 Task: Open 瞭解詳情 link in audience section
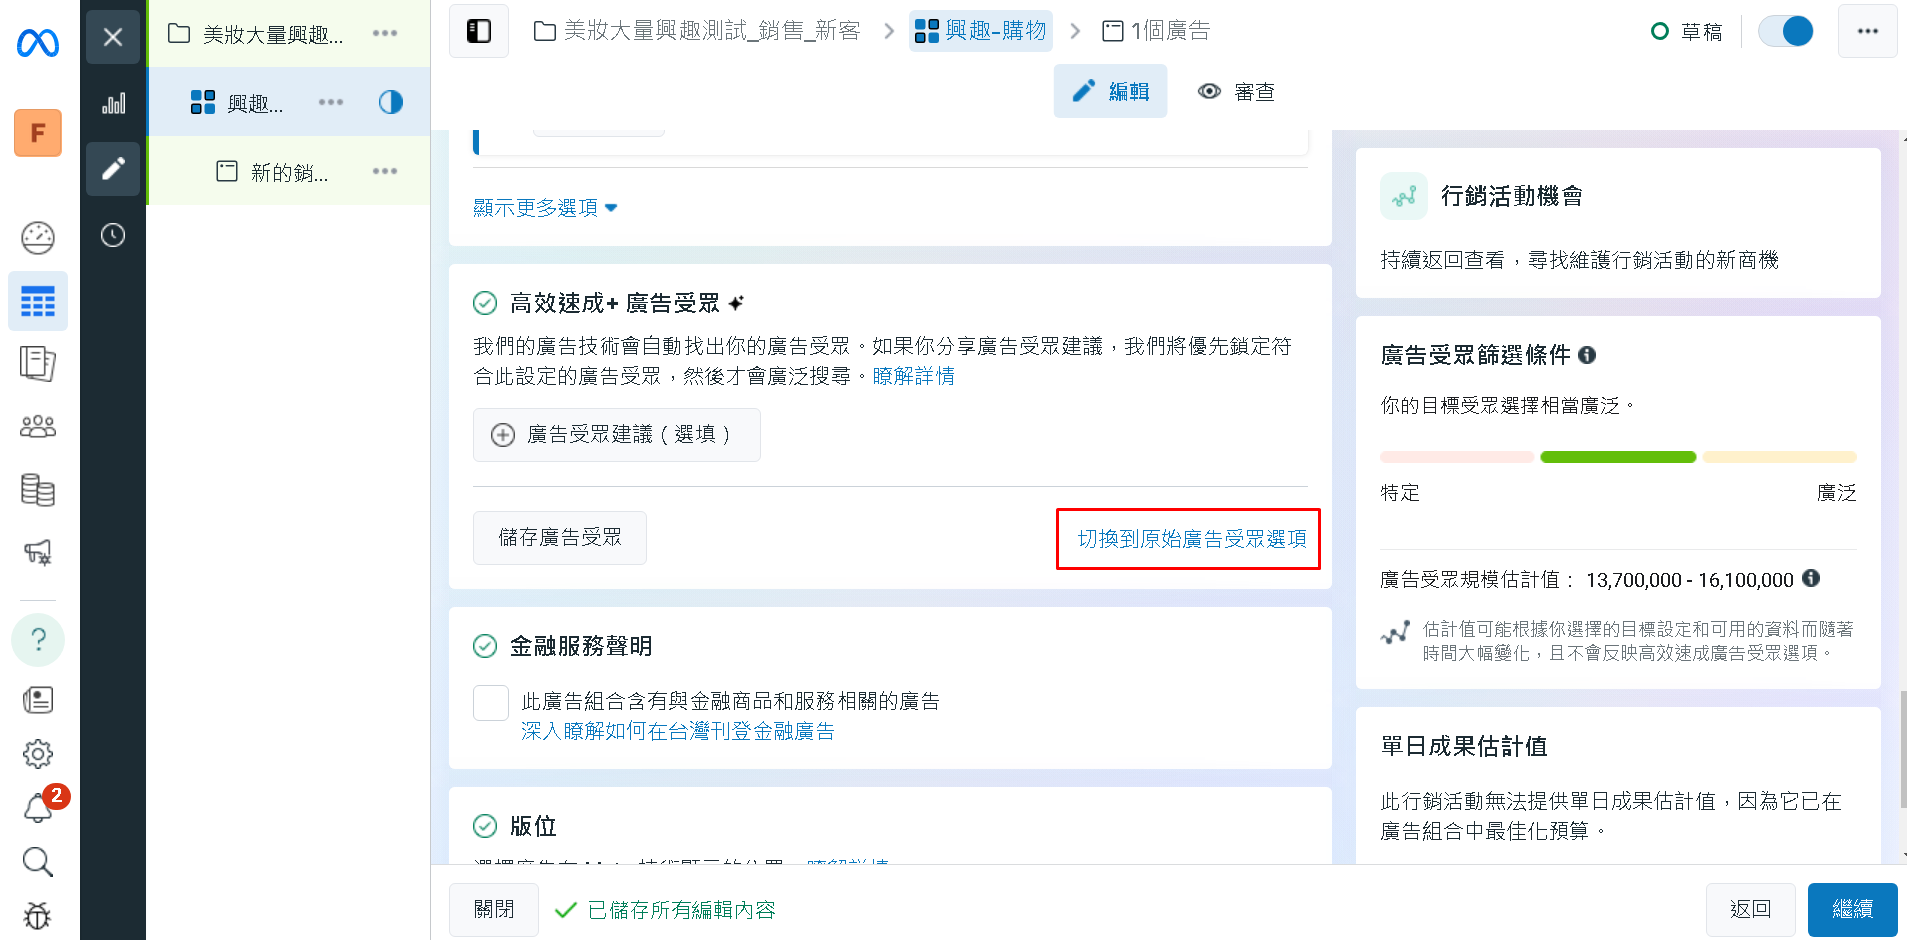click(913, 376)
